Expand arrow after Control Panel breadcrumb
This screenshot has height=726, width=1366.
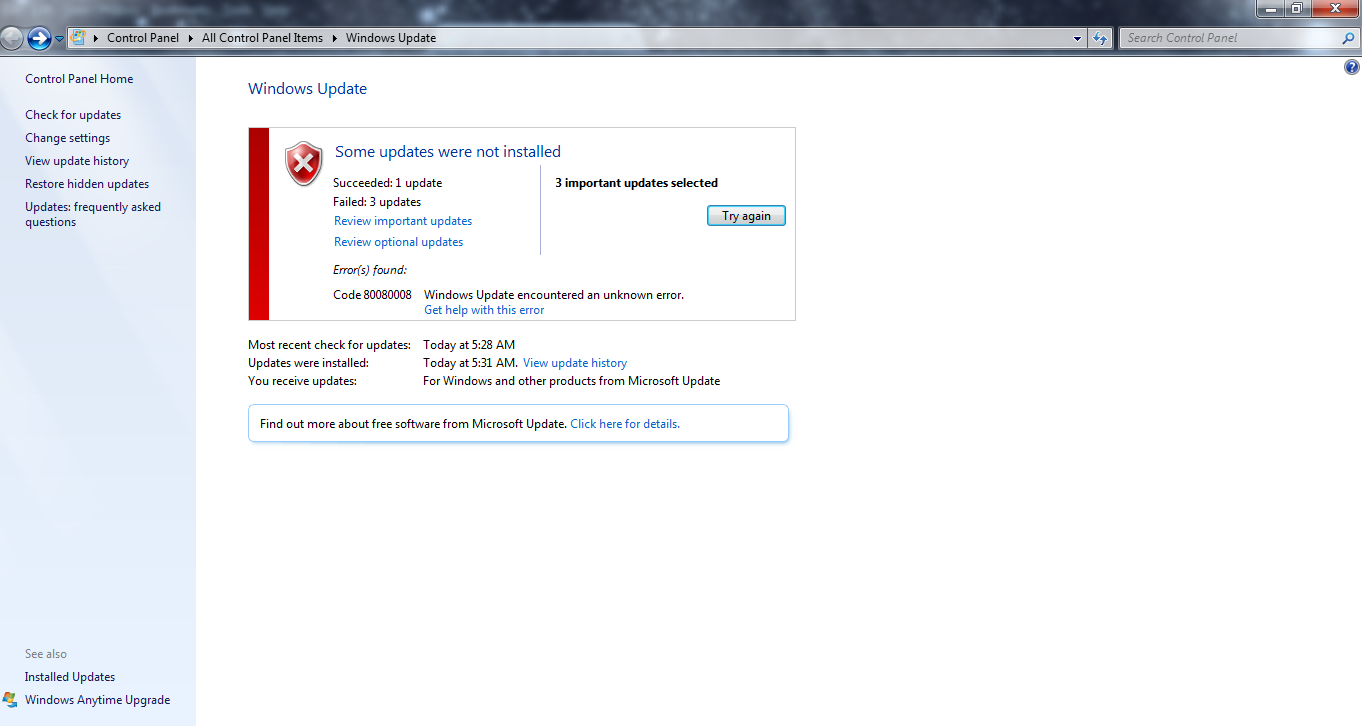click(x=191, y=38)
